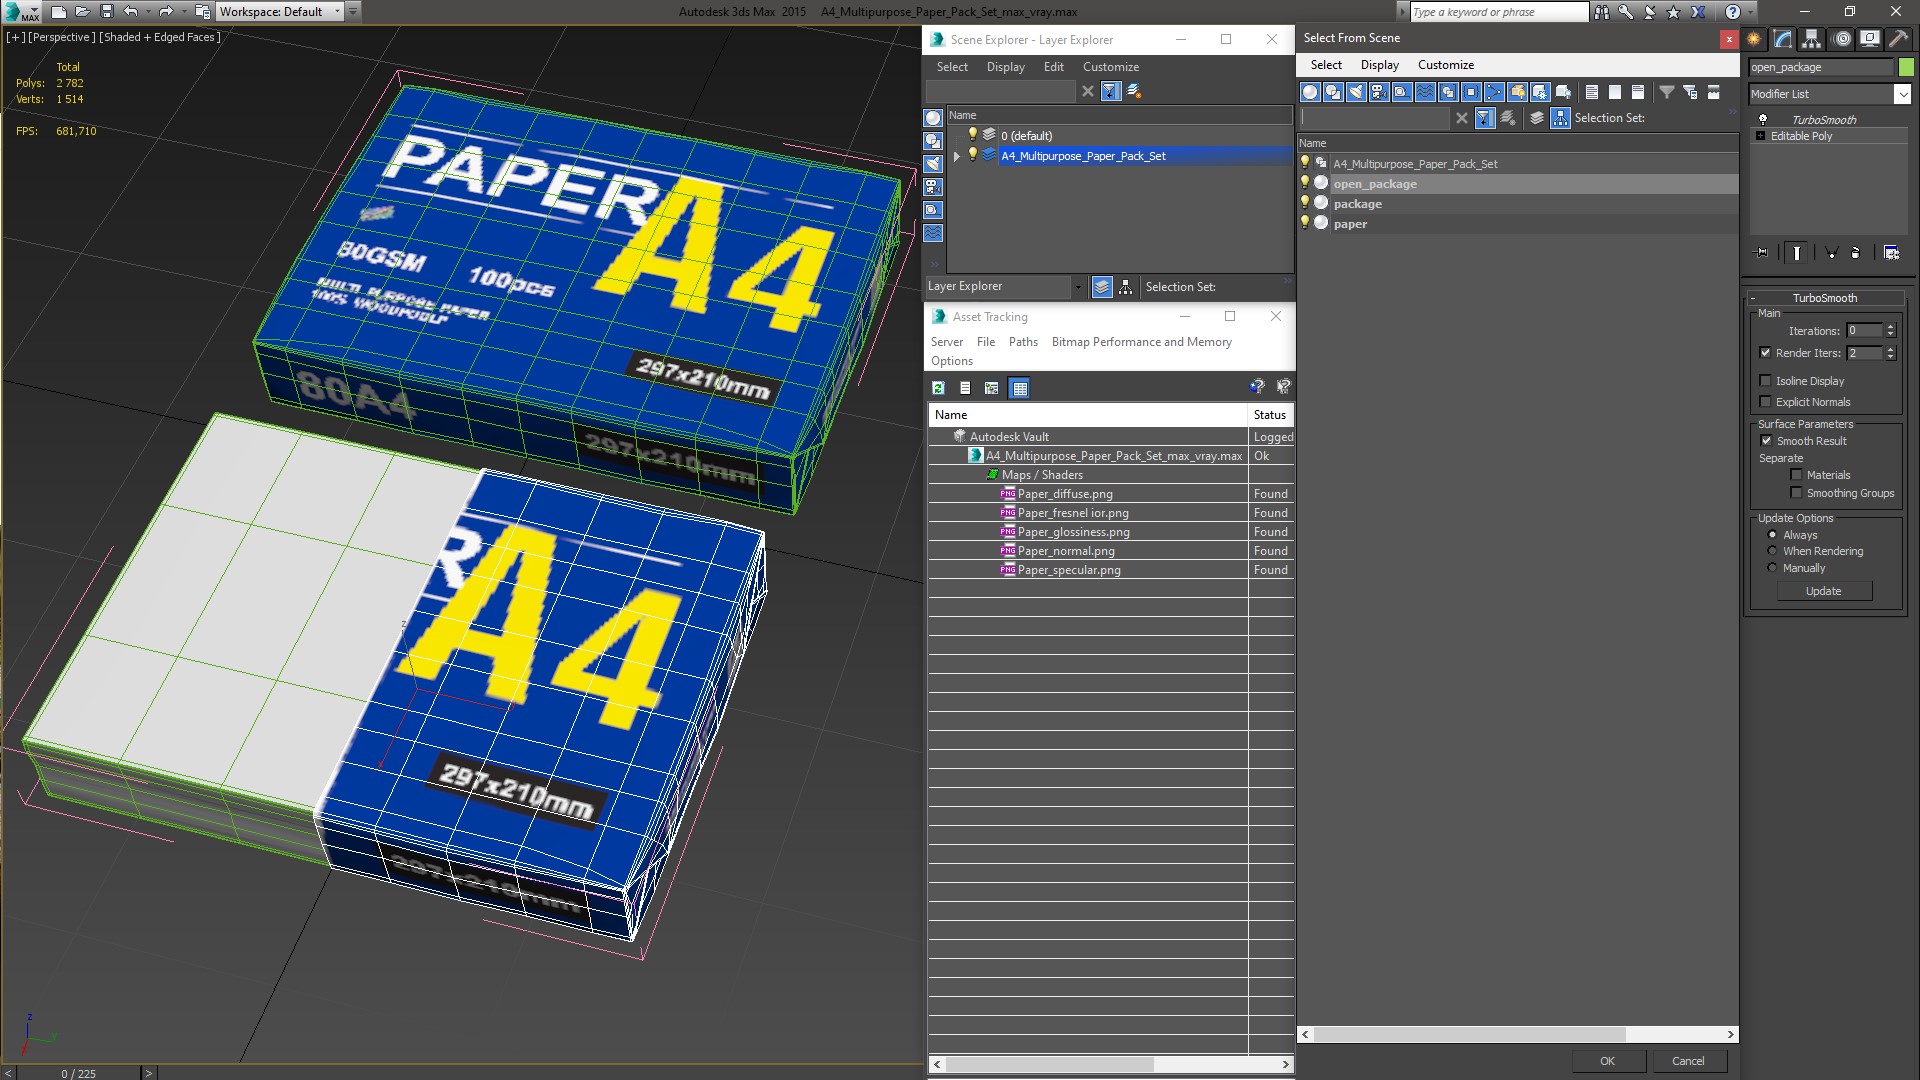This screenshot has width=1920, height=1080.
Task: Expand the A4_Multipurpose_Paper_Pack_Set layer
Action: (957, 156)
